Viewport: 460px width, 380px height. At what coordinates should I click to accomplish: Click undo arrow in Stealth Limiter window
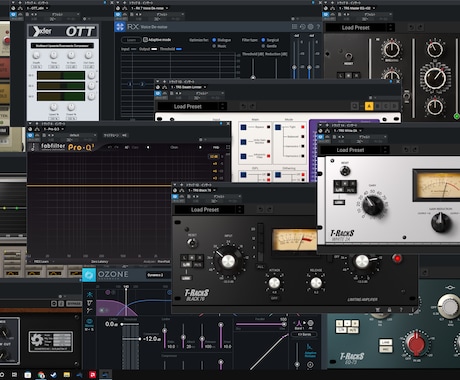pyautogui.click(x=244, y=106)
